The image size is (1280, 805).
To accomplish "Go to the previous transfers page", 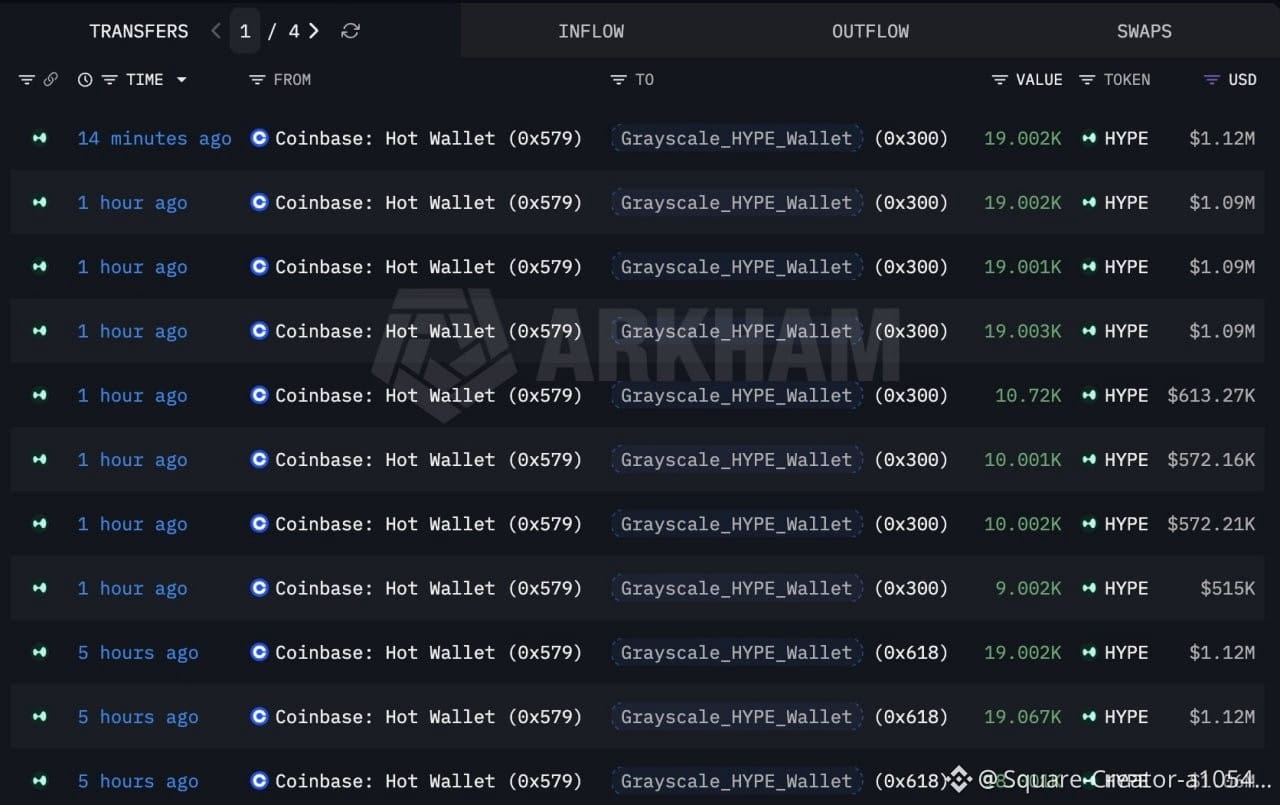I will click(216, 31).
